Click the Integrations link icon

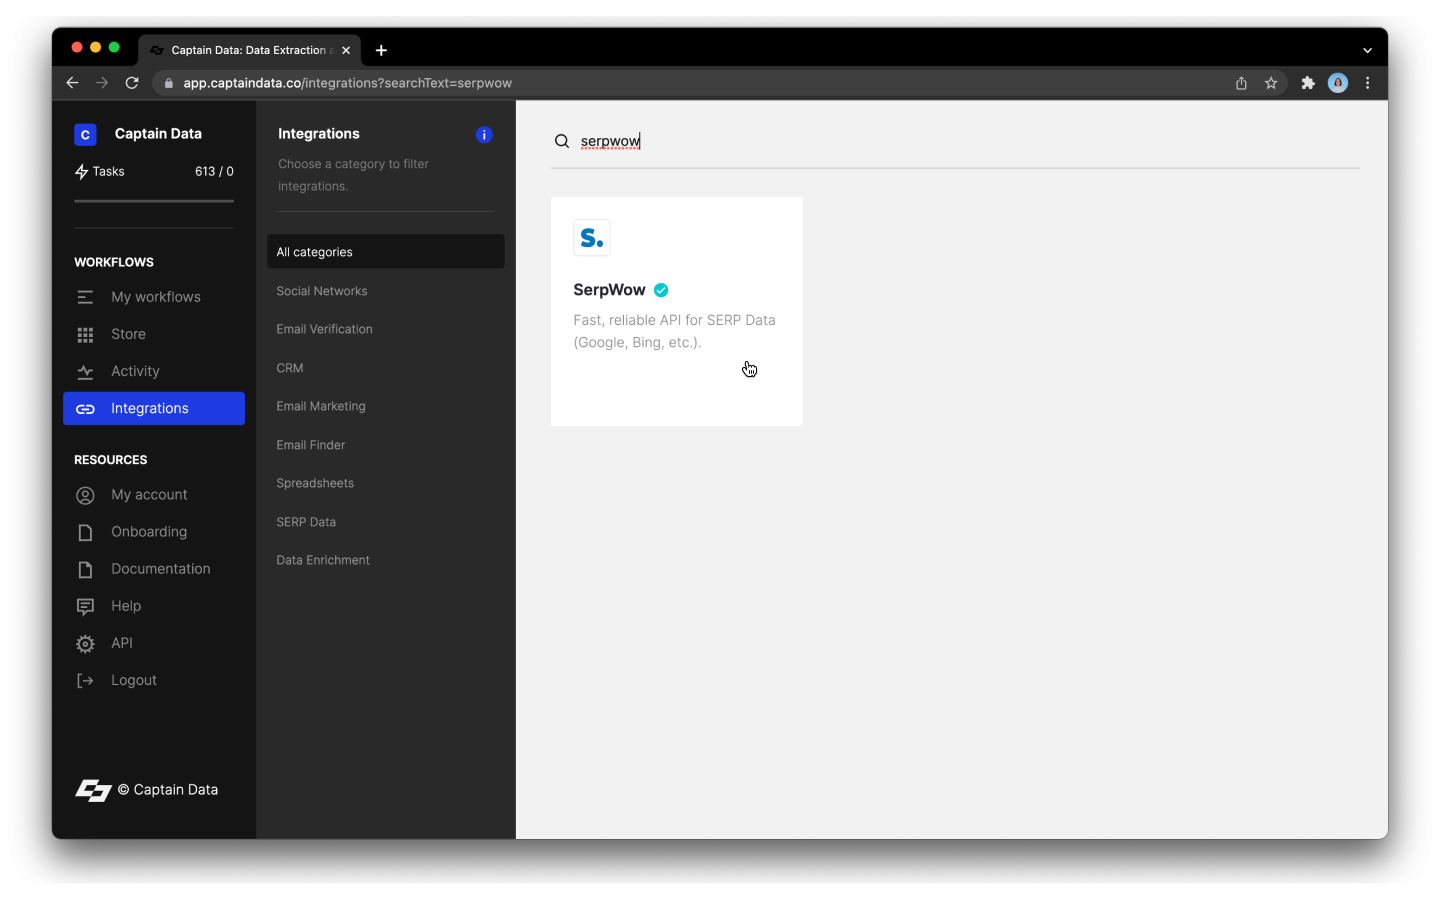(x=85, y=409)
